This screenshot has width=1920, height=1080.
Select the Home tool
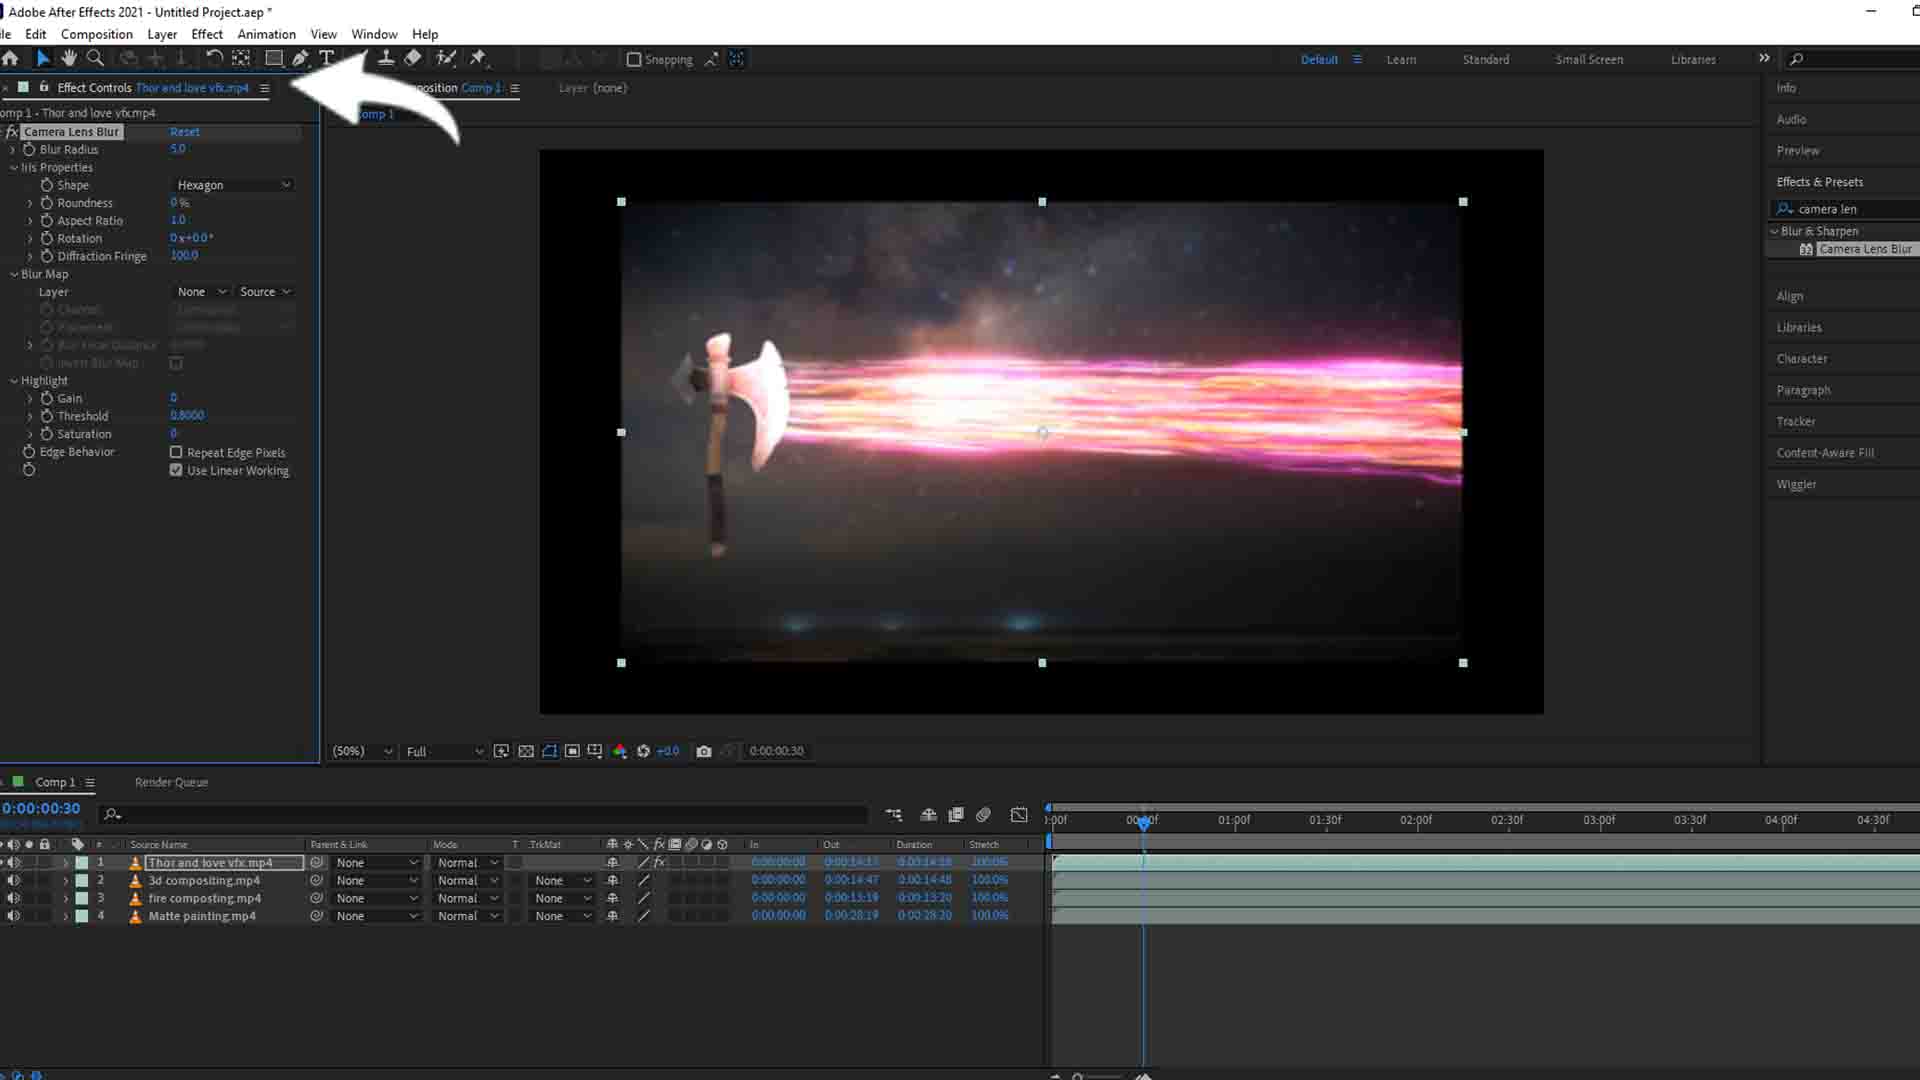click(10, 58)
